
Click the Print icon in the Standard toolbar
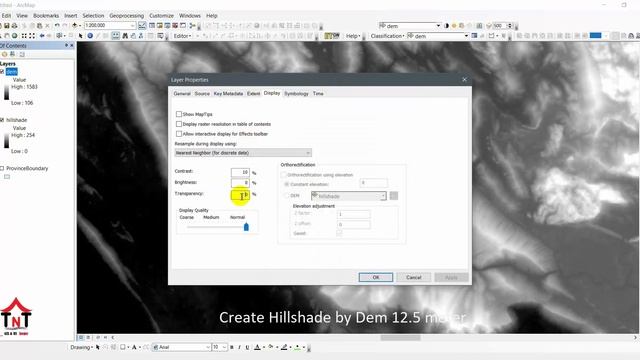(x=15, y=26)
